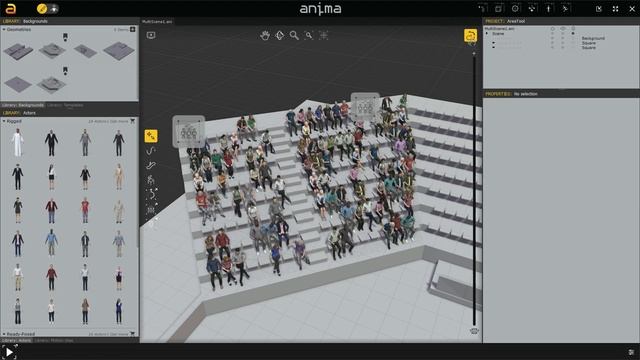Open the Library: Motion clips tab
Screen dimensions: 640x360
click(54, 340)
